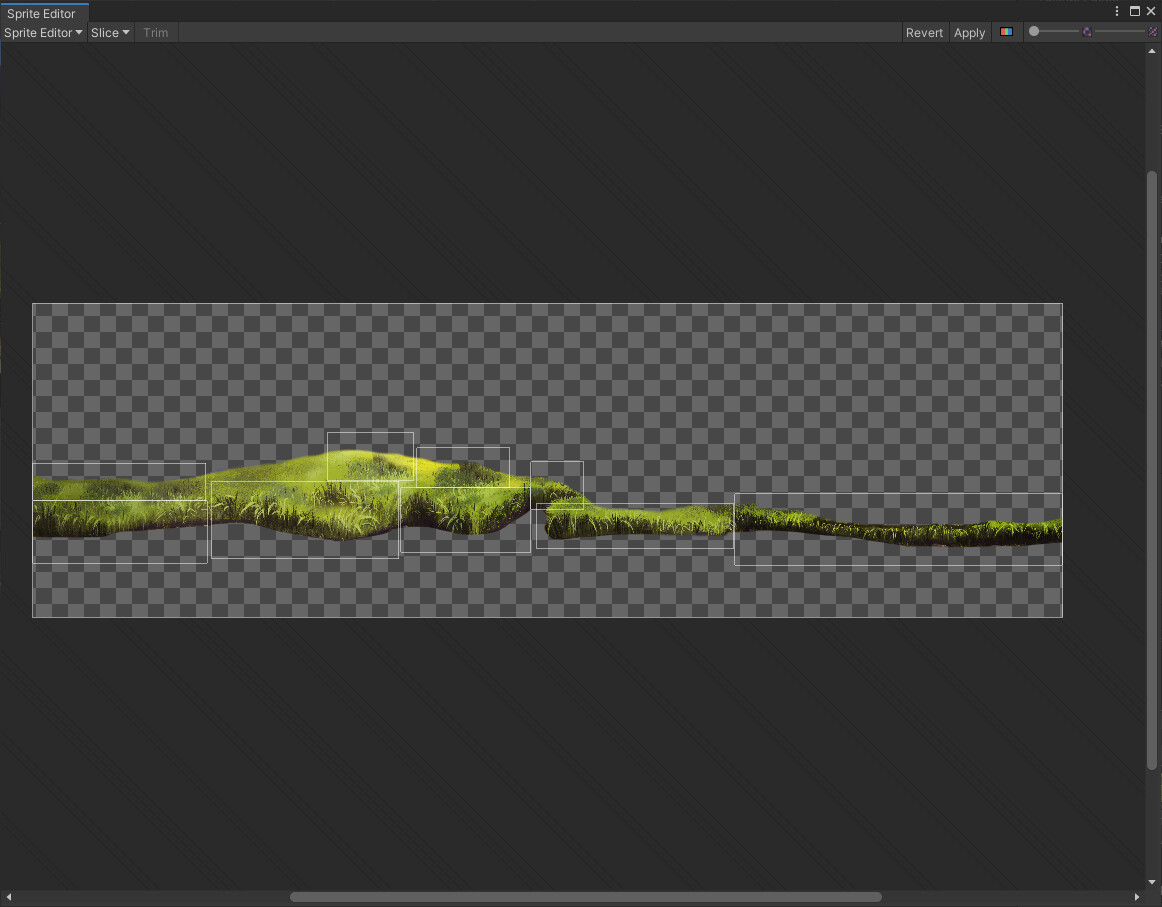
Task: Click the horizontal scrollbar left arrow
Action: [7, 897]
